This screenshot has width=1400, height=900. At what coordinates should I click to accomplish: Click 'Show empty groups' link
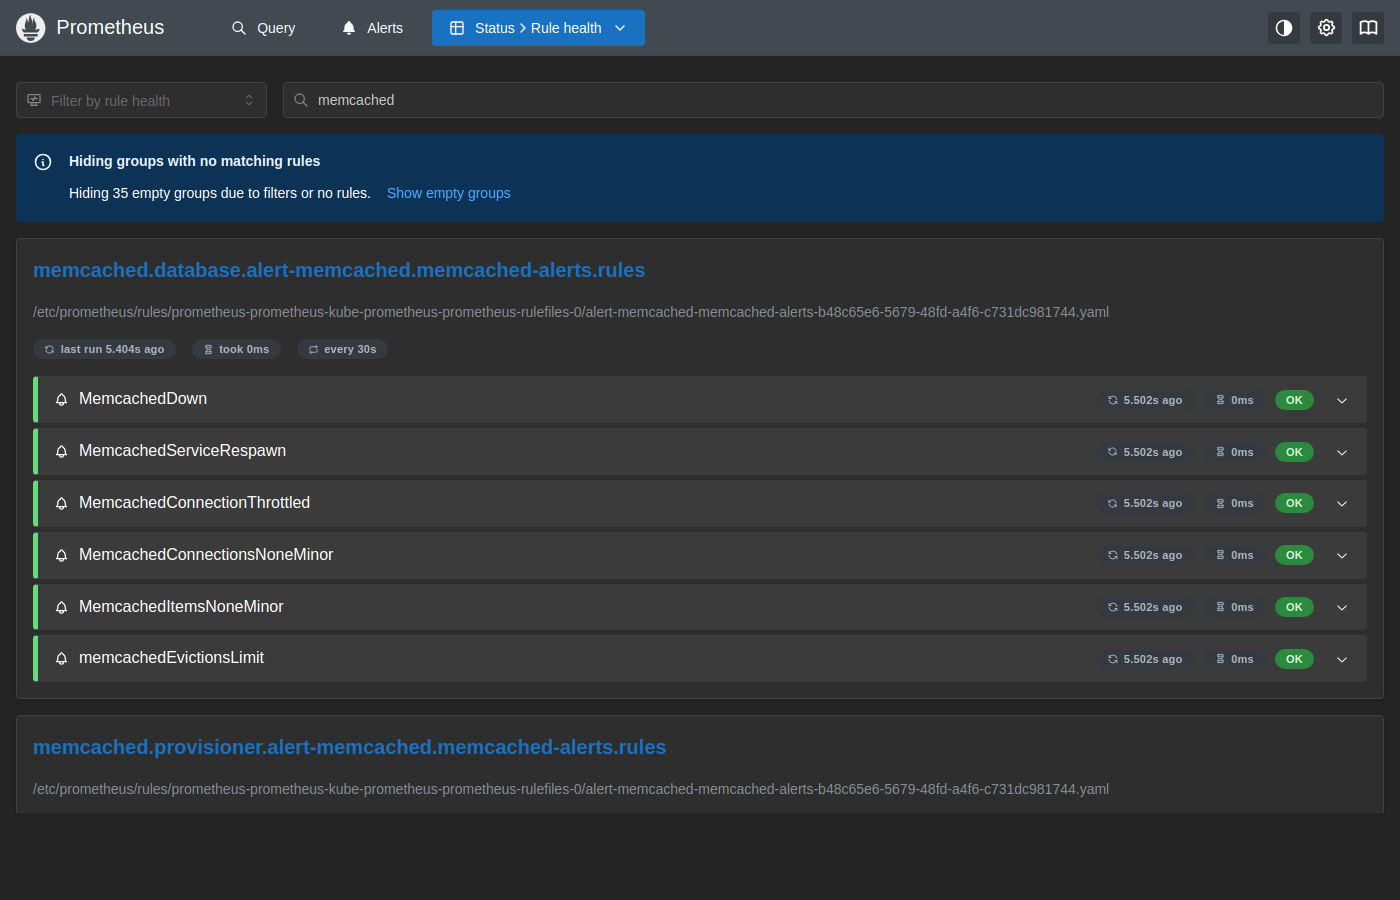pyautogui.click(x=449, y=193)
